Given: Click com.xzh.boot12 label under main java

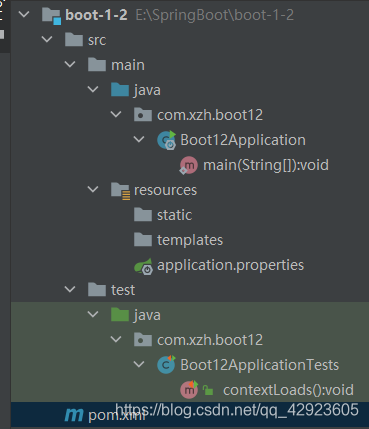Looking at the screenshot, I should tap(210, 115).
